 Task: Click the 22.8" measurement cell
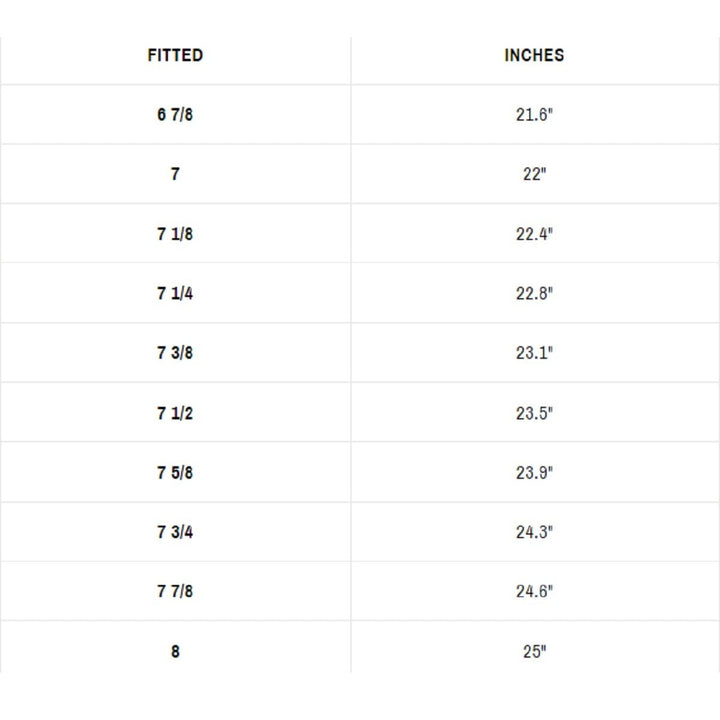(534, 294)
